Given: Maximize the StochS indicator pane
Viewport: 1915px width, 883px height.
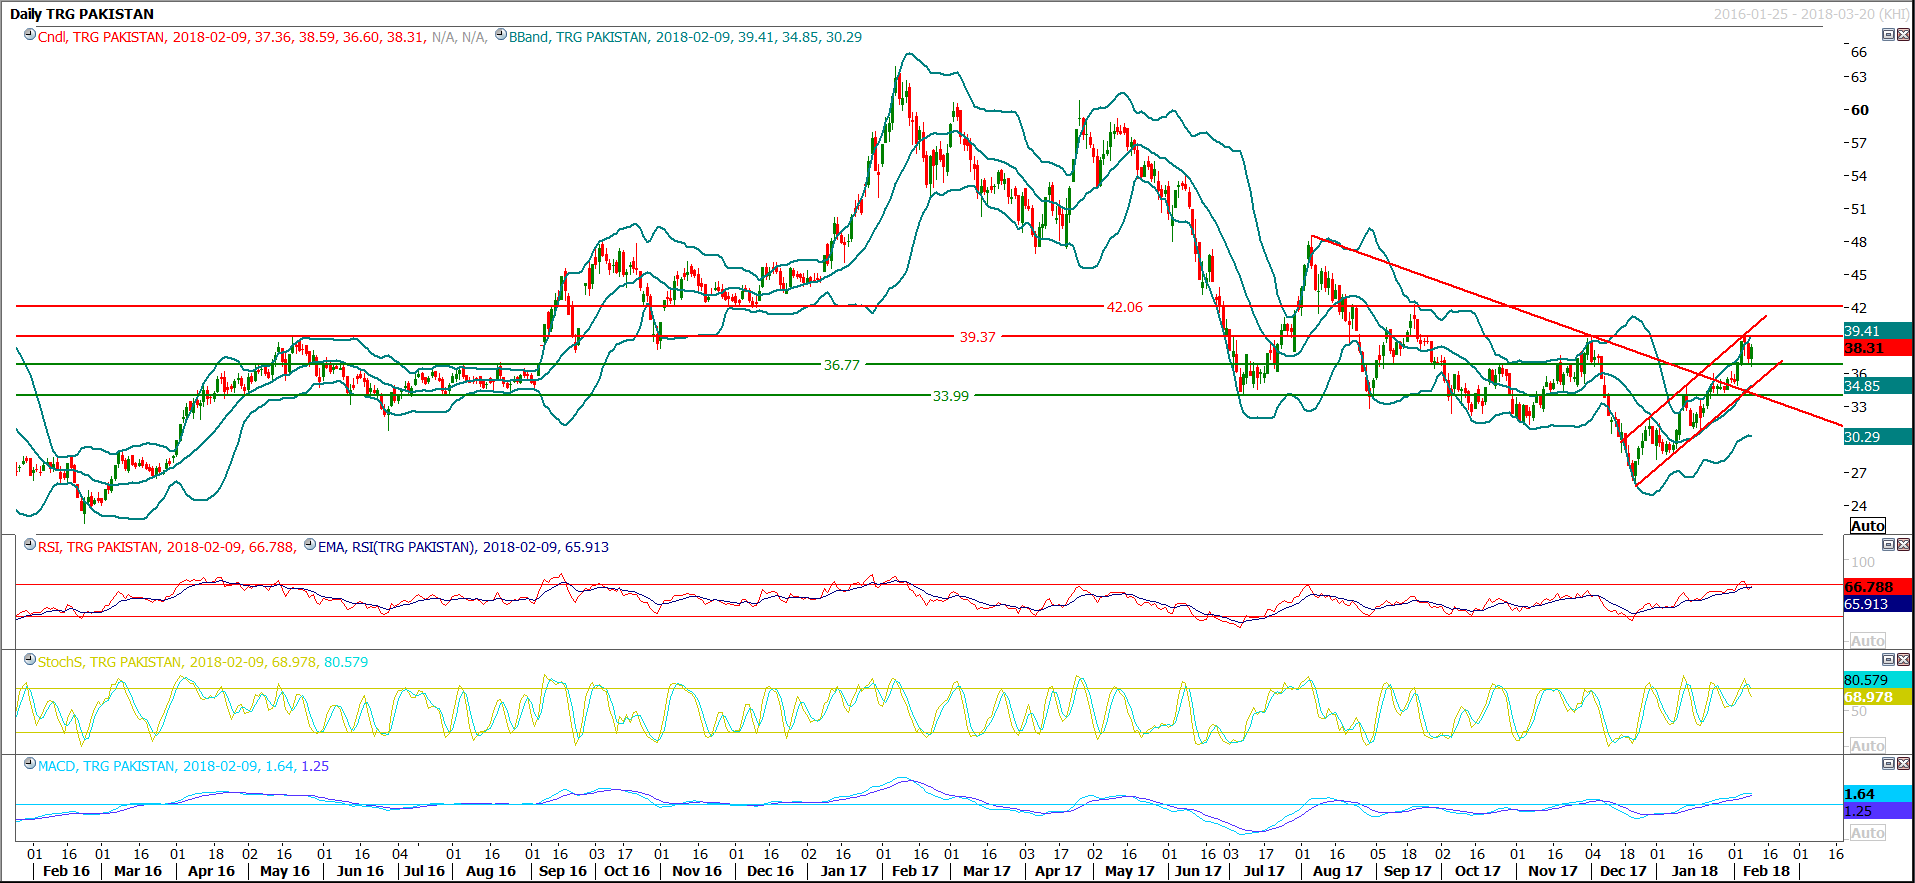Looking at the screenshot, I should (1888, 660).
